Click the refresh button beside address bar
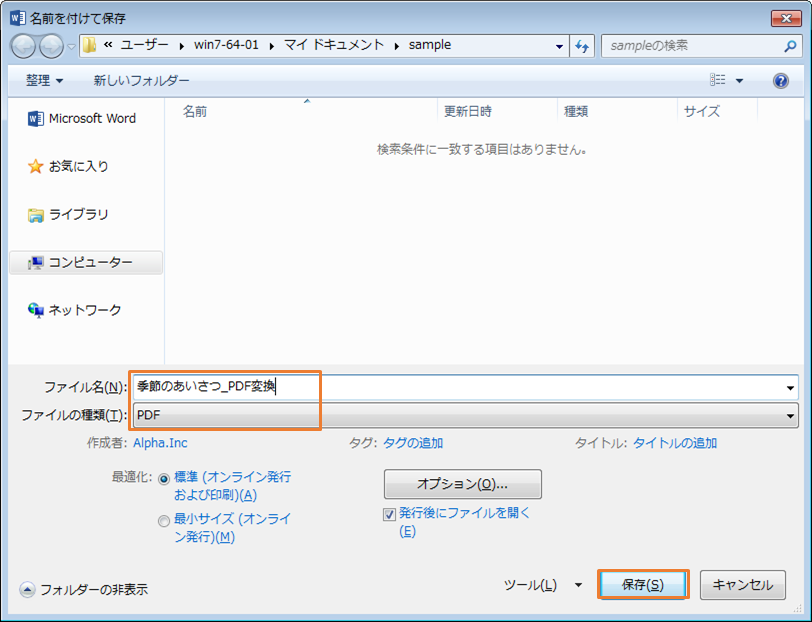812x622 pixels. (582, 46)
